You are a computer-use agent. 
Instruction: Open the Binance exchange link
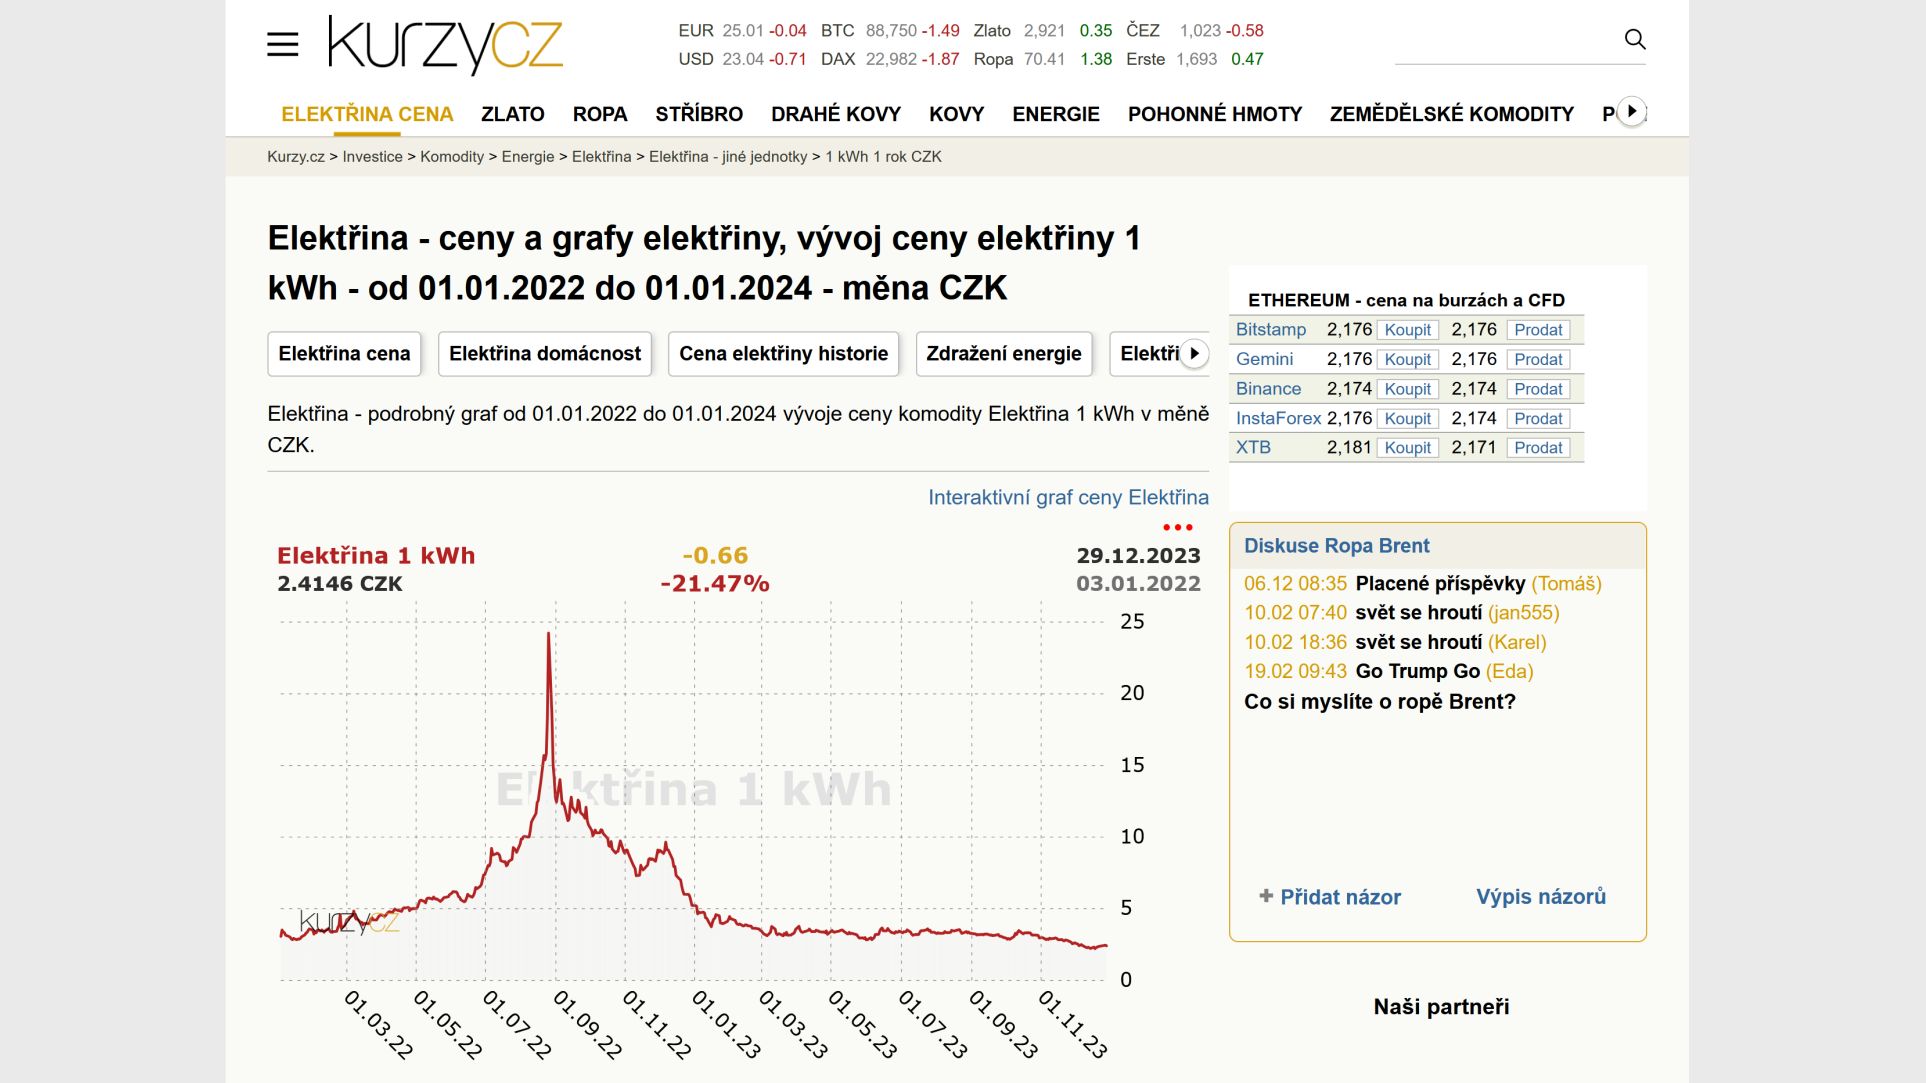(x=1269, y=389)
